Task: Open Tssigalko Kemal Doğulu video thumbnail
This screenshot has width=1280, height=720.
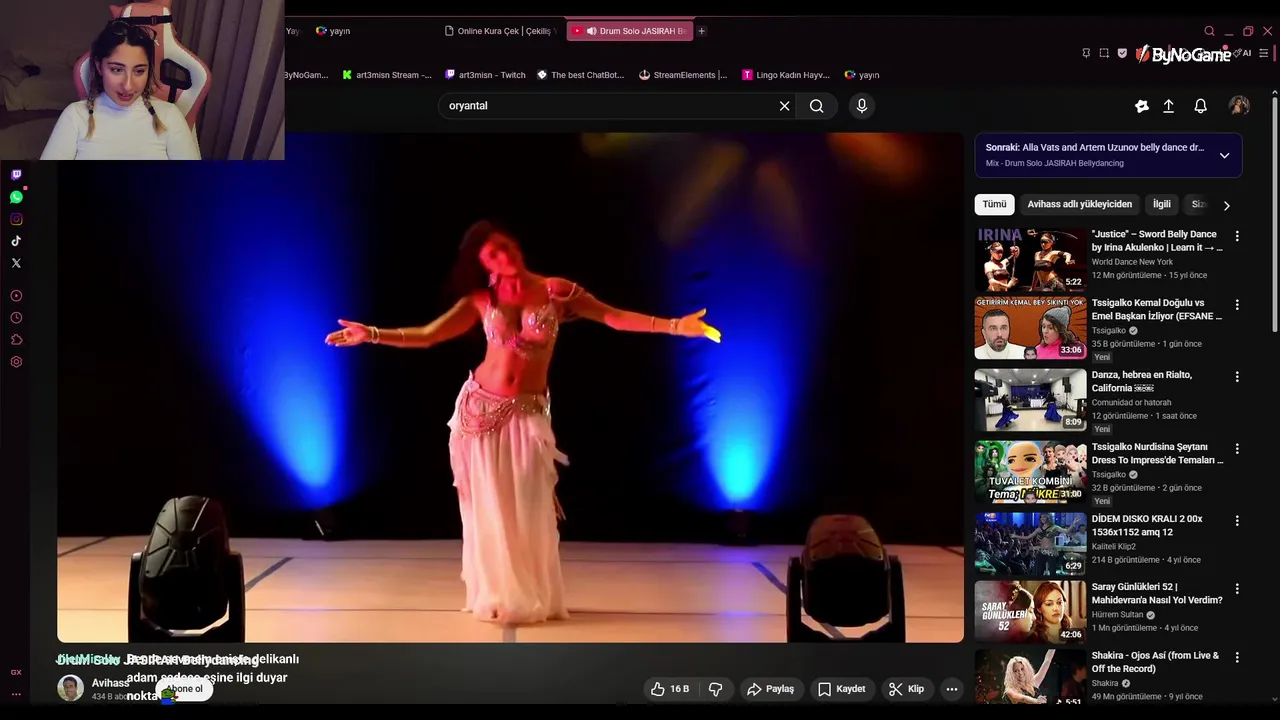Action: pos(1030,327)
